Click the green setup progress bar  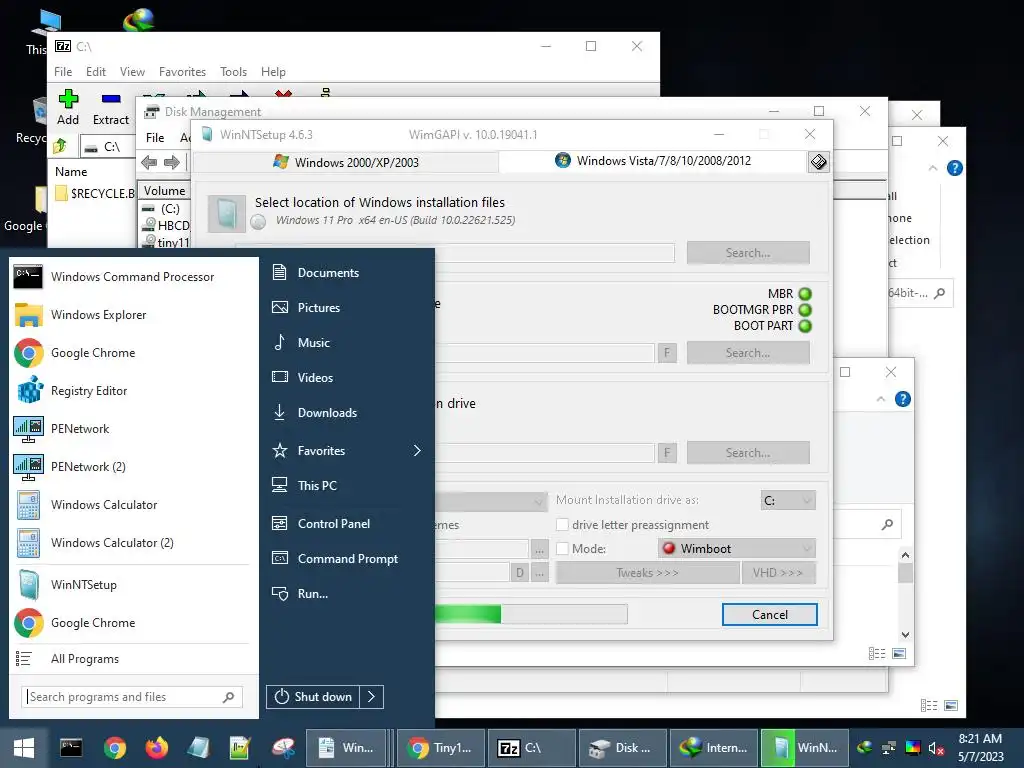532,614
